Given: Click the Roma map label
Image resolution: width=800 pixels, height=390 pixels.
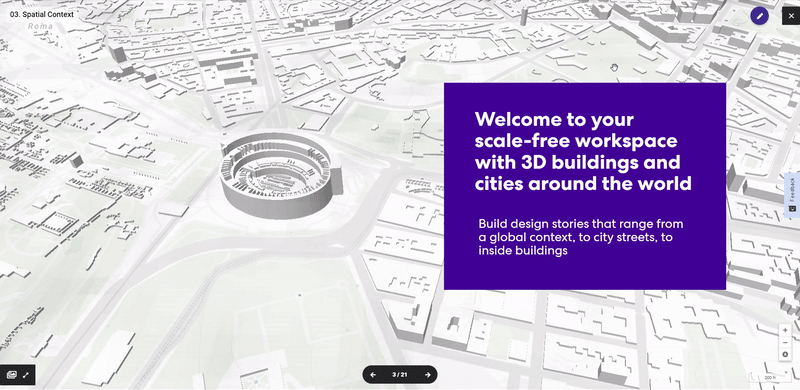Looking at the screenshot, I should (40, 26).
